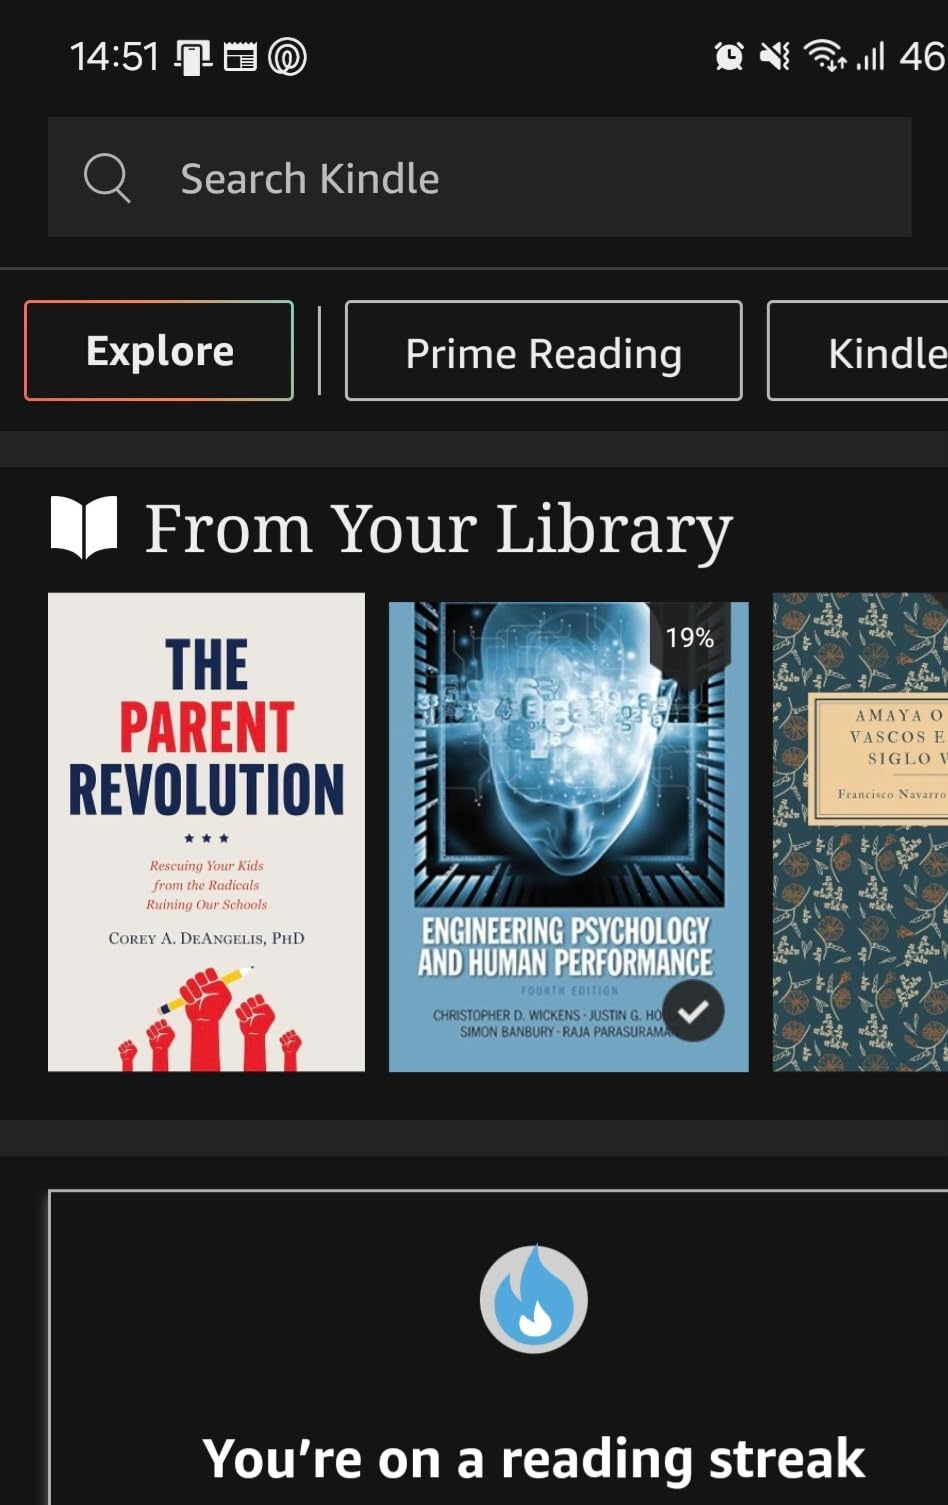The width and height of the screenshot is (948, 1505).
Task: Tap the calendar notification icon in status bar
Action: point(240,57)
